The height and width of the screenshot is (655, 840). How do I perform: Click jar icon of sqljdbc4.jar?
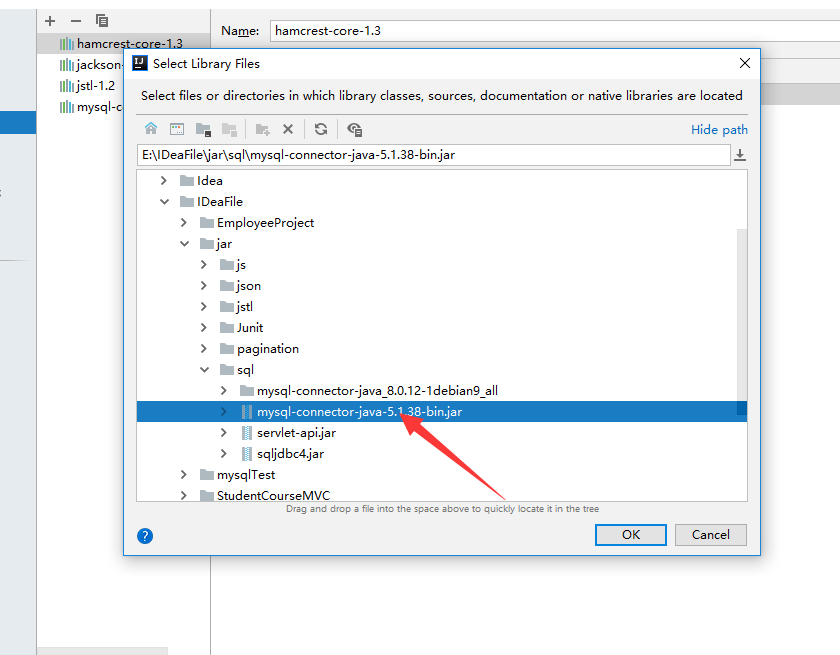246,454
